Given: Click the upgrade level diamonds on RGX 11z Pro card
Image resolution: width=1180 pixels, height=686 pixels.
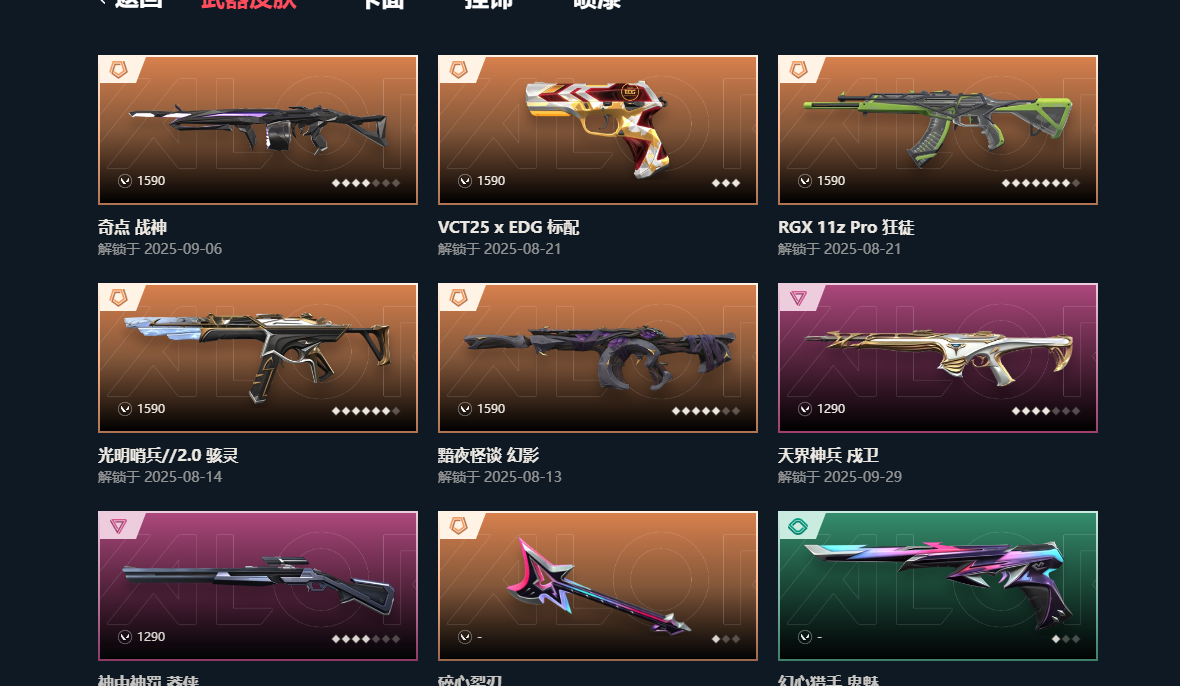Looking at the screenshot, I should 1041,183.
